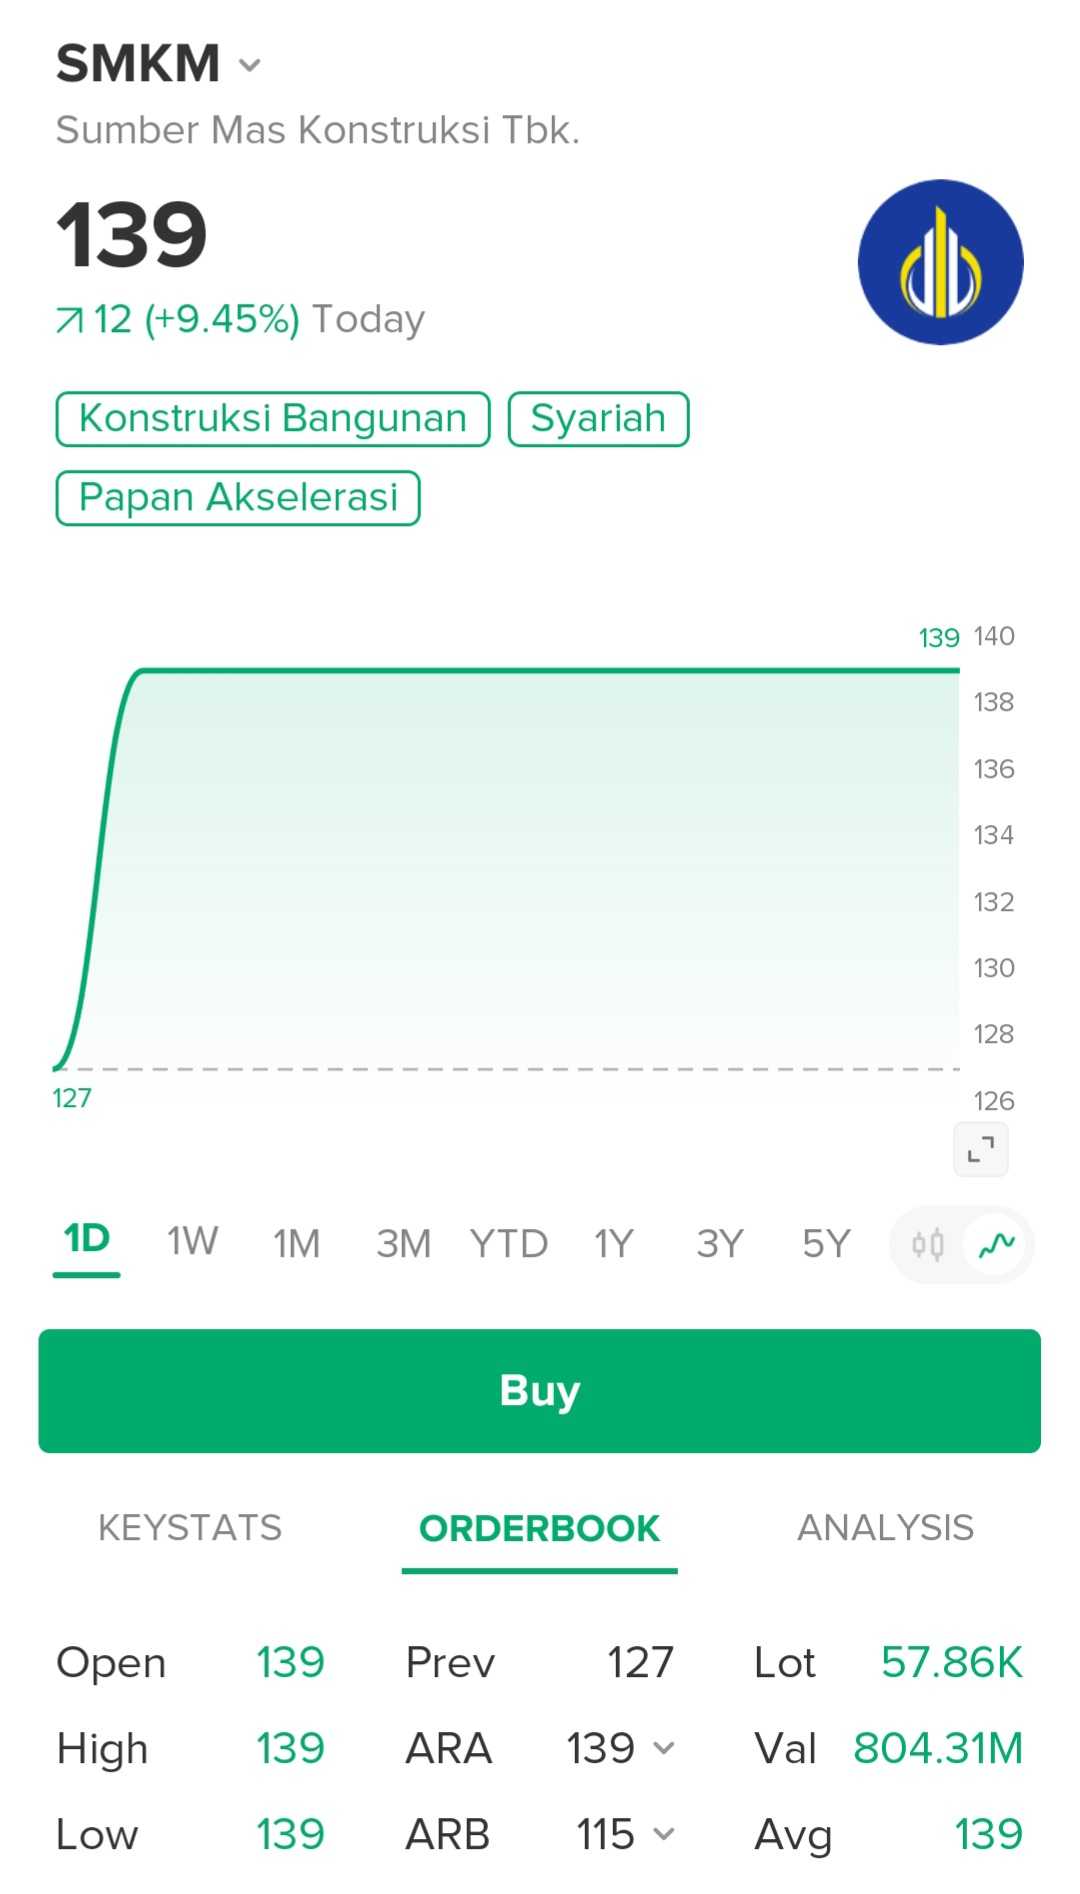Select the 1M chart timeframe
The height and width of the screenshot is (1894, 1080).
[297, 1244]
